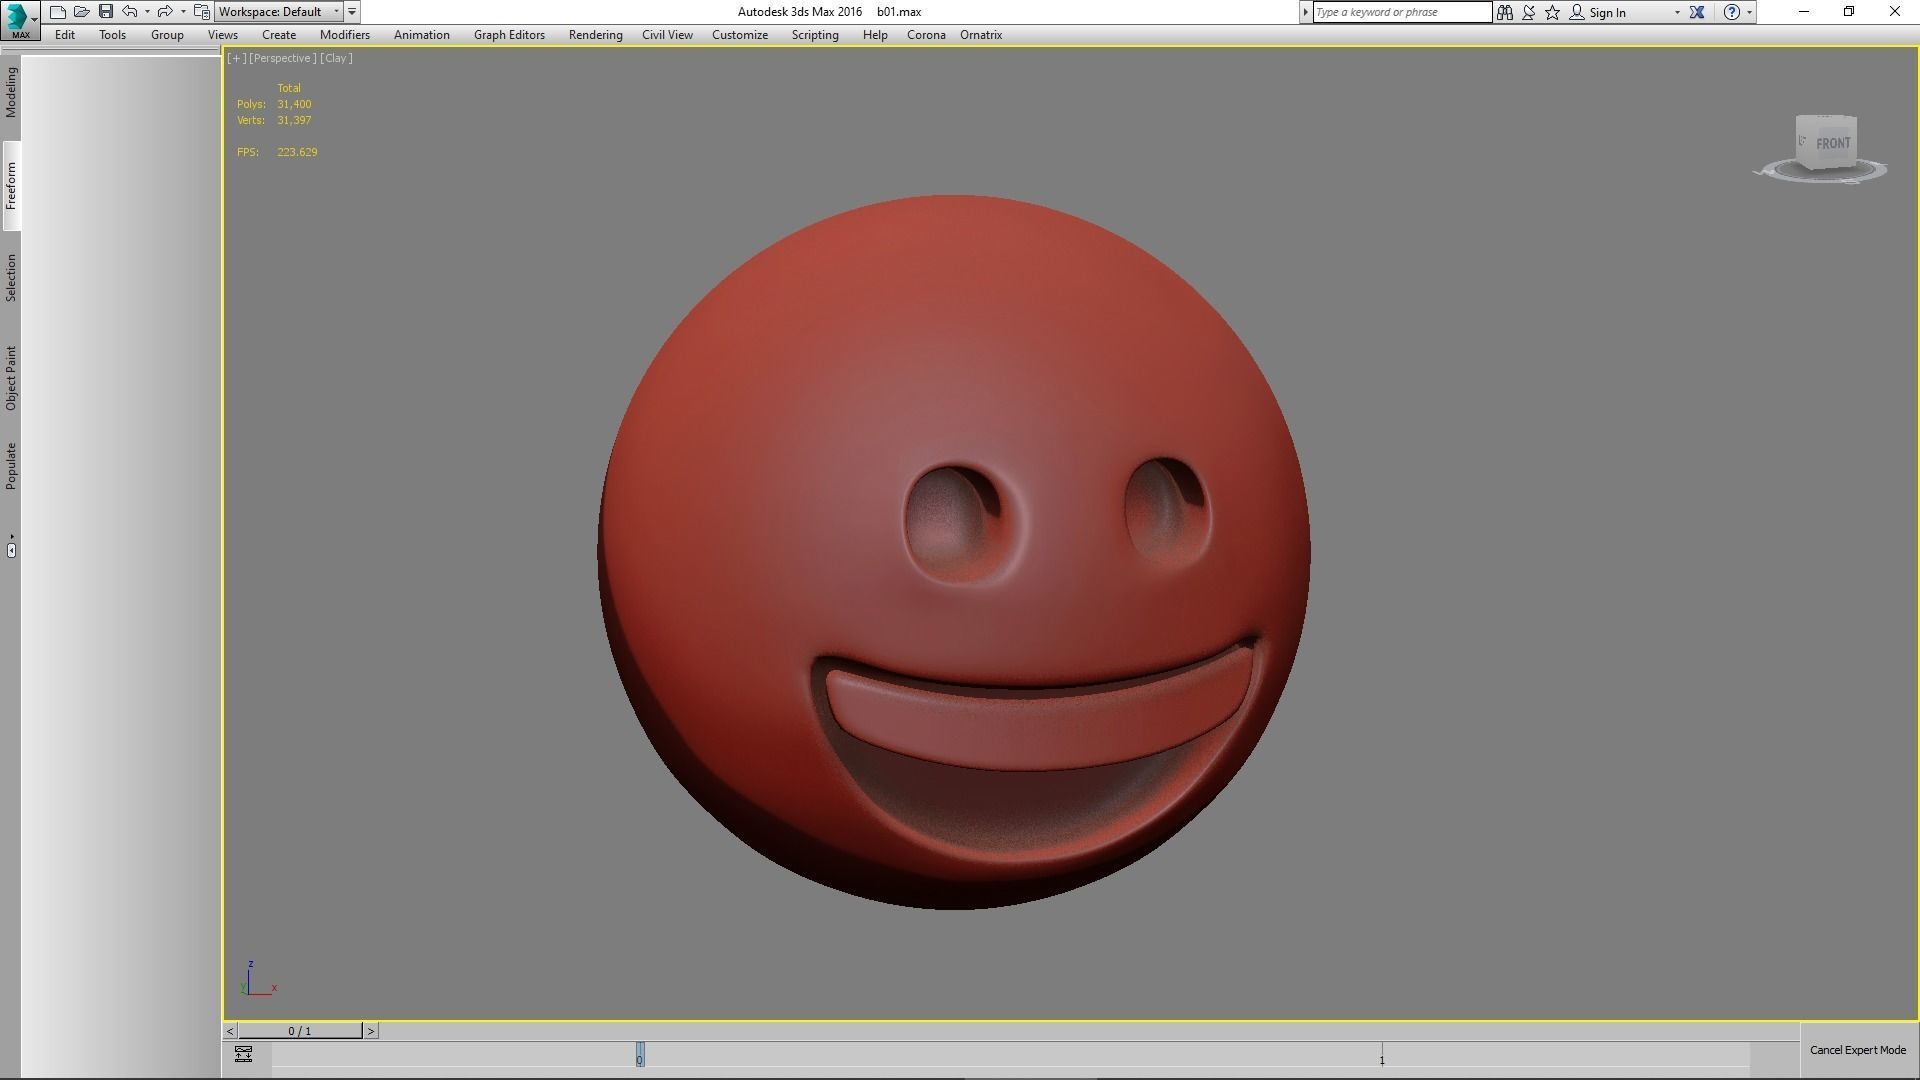Undo the last action with the Undo arrow

(130, 12)
